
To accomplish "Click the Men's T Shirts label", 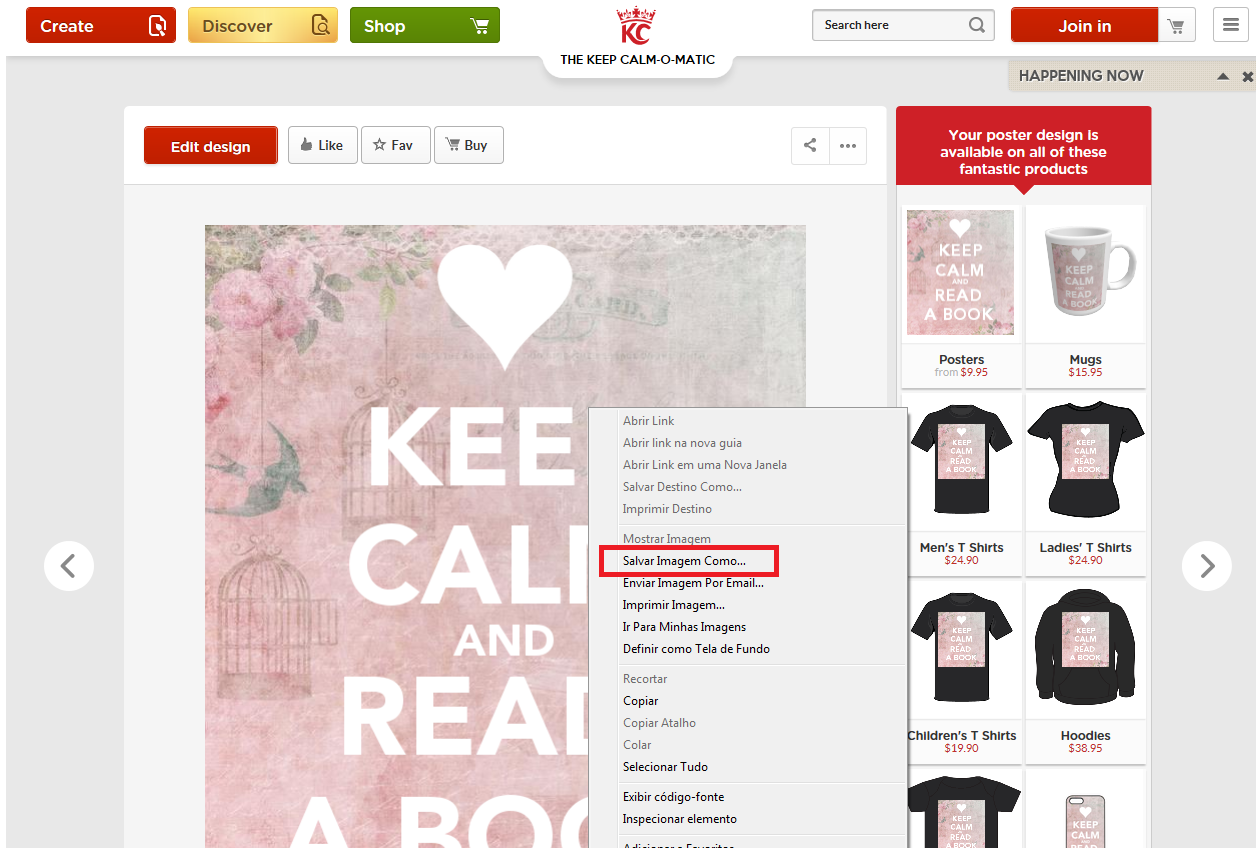I will (x=962, y=547).
